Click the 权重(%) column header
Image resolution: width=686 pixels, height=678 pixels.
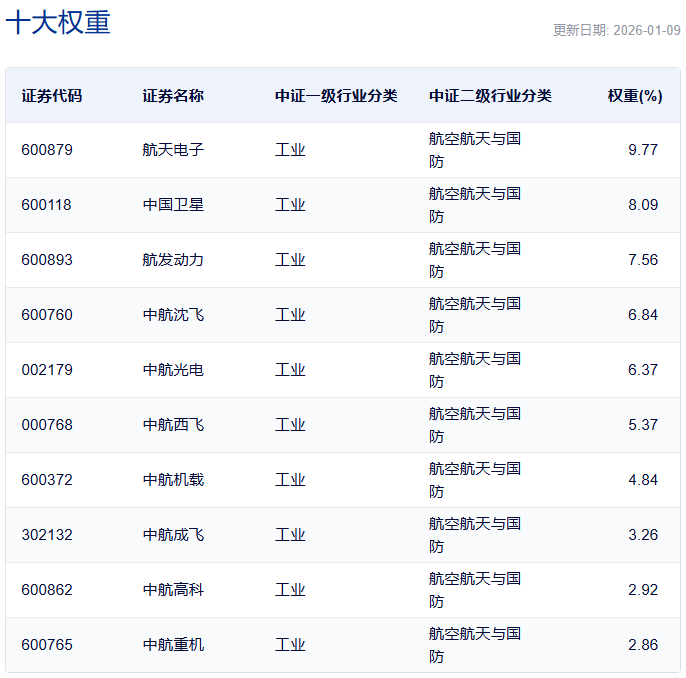[x=634, y=96]
